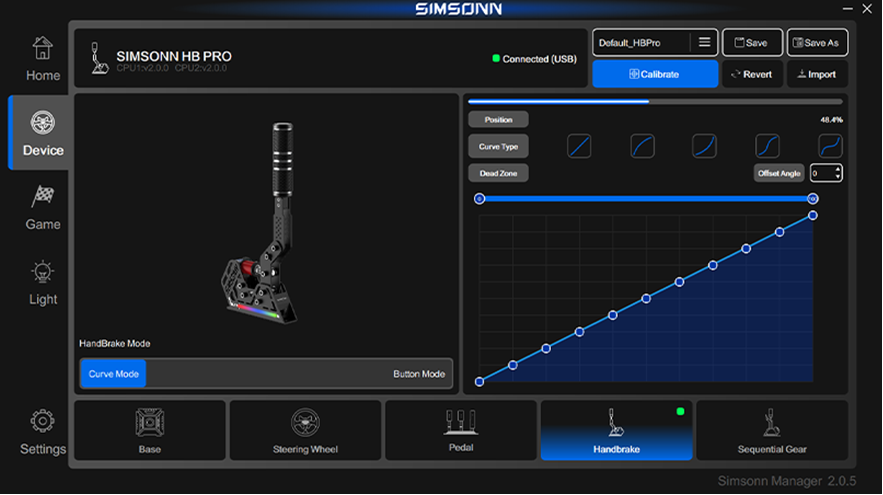Close the Simsonn Manager window
Image resolution: width=883 pixels, height=495 pixels.
point(867,8)
